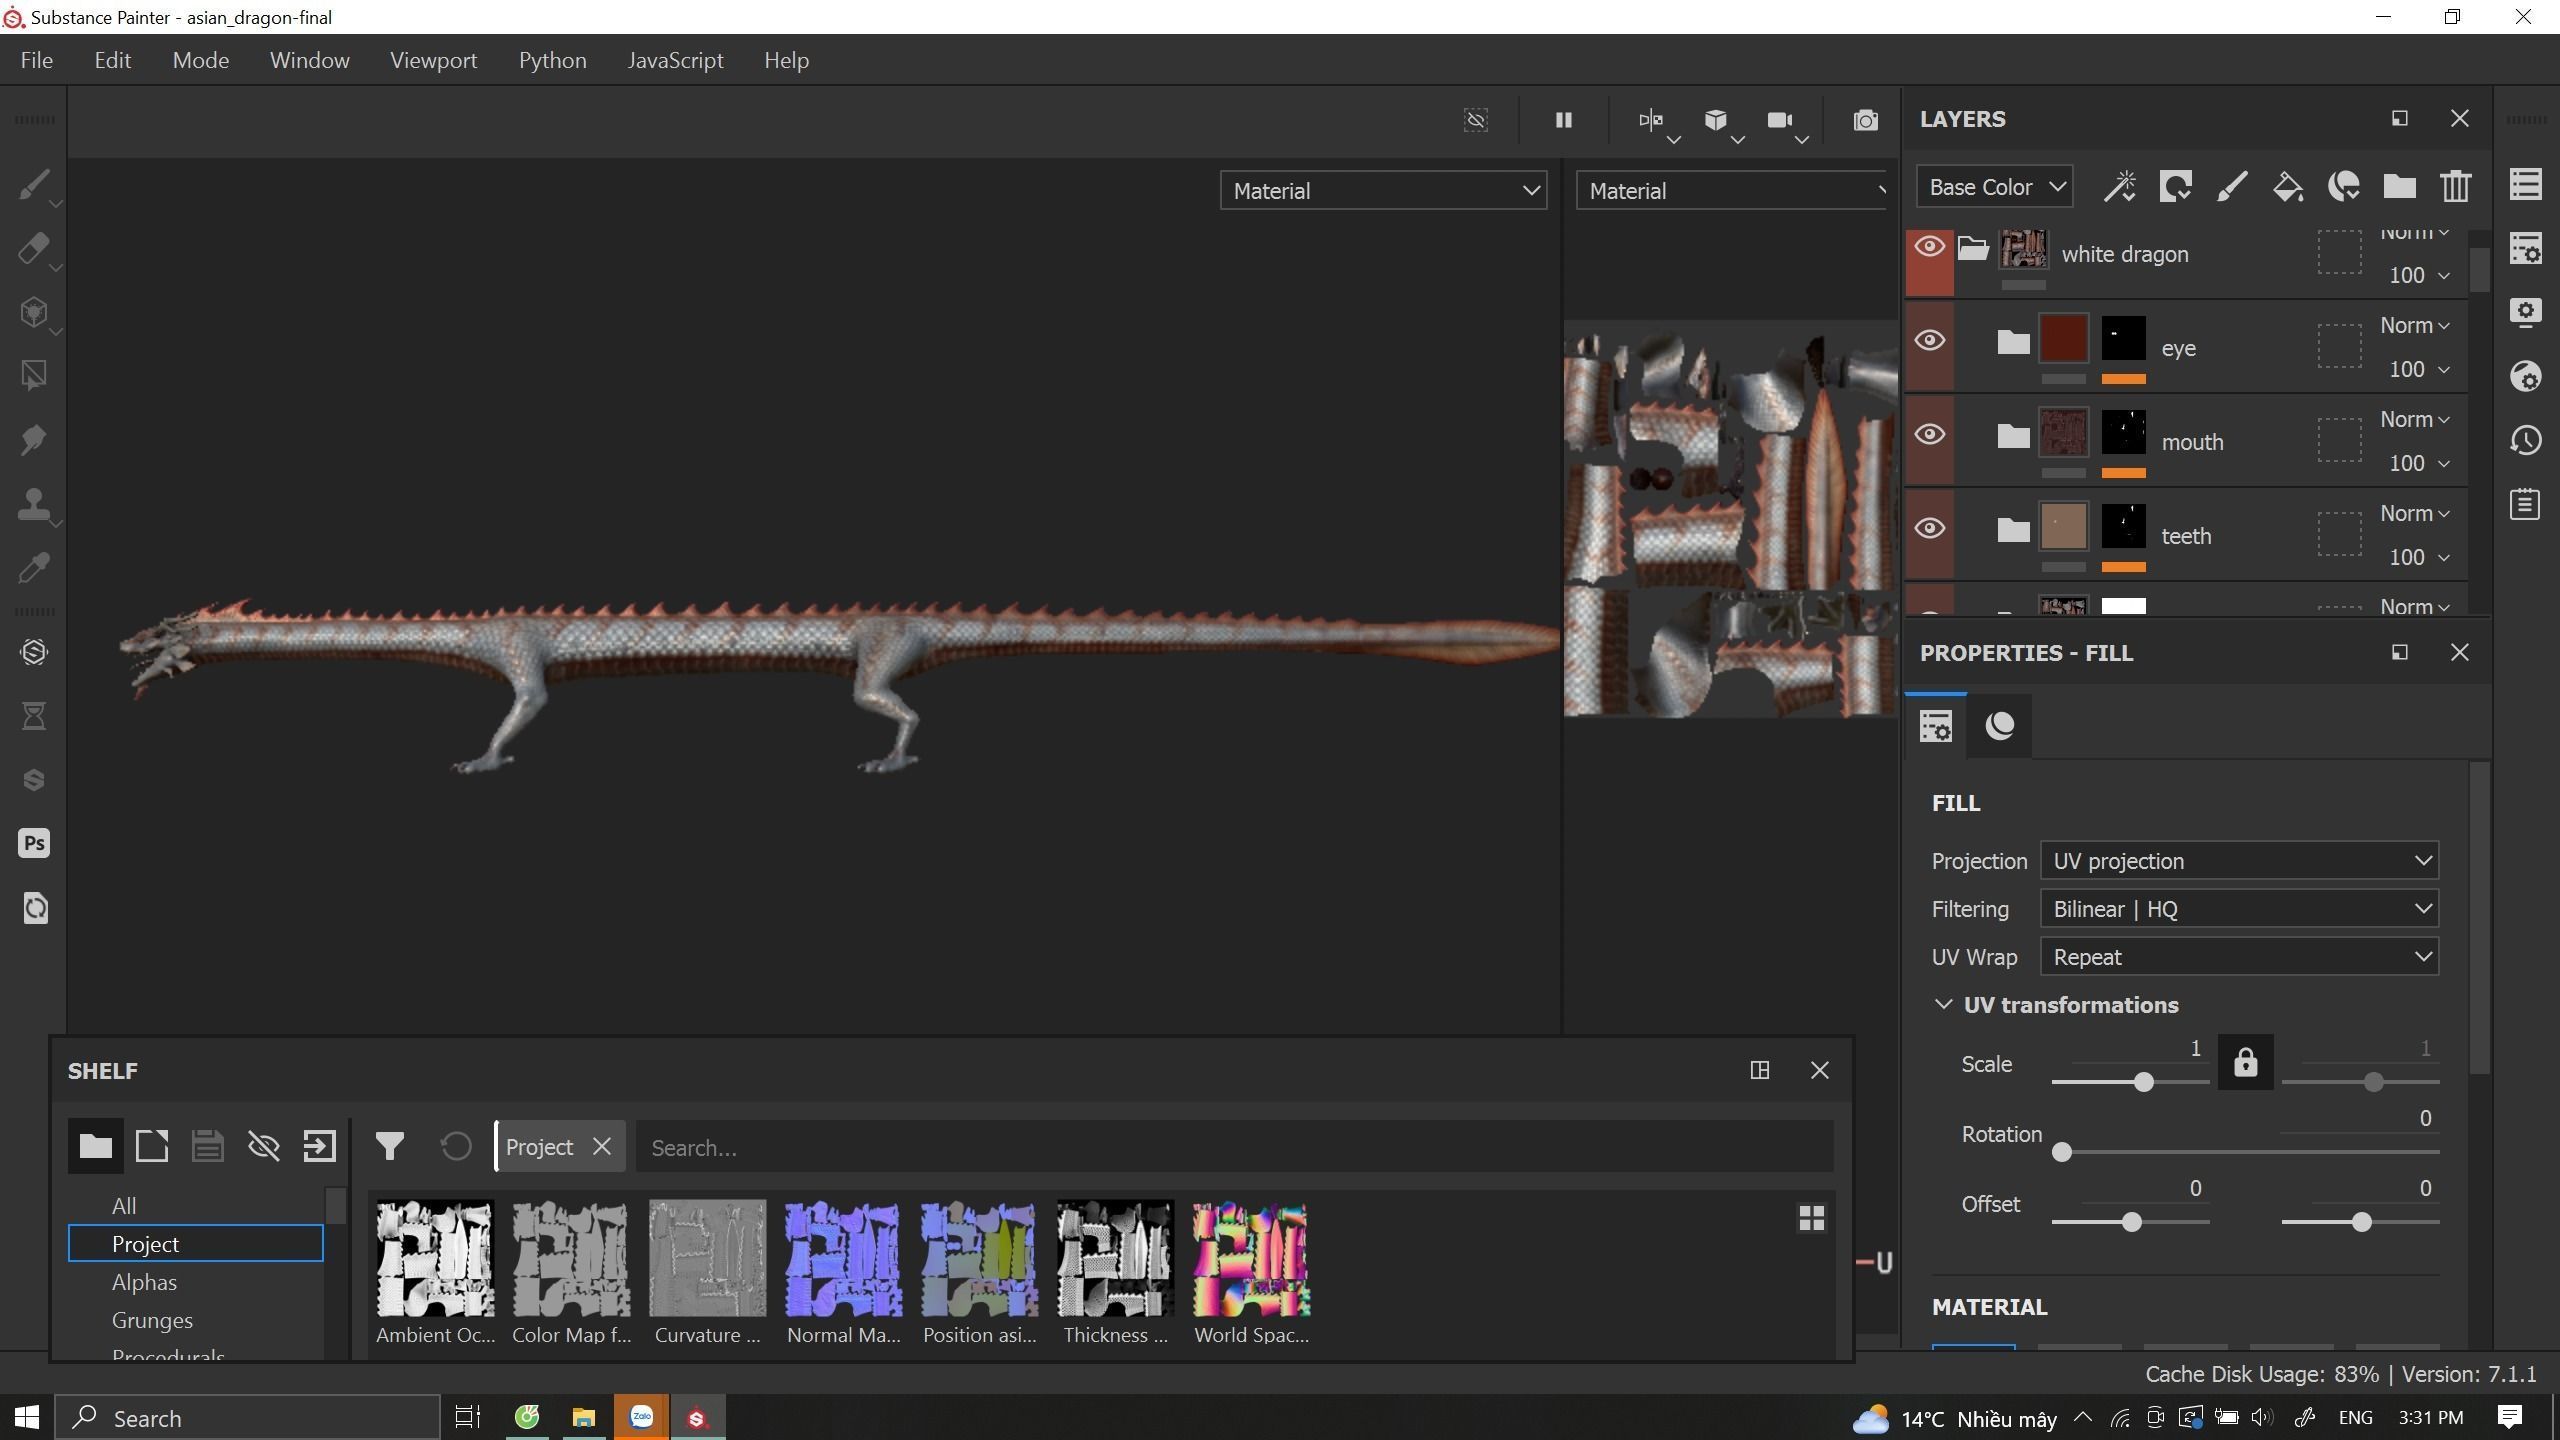
Task: Collapse the UV transformations section
Action: pos(1943,1005)
